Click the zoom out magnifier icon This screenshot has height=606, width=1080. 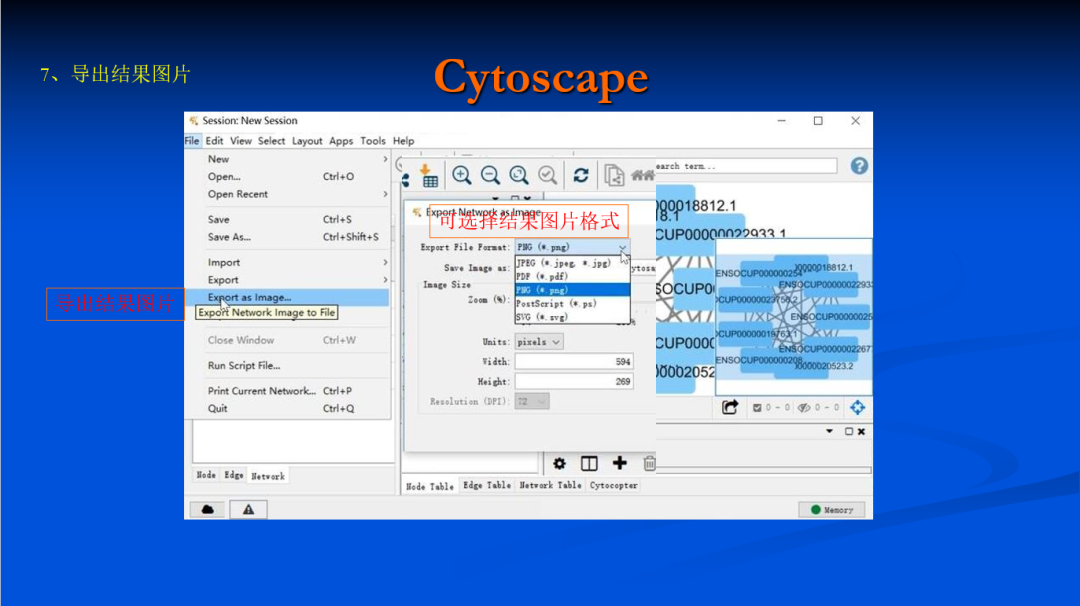[x=490, y=175]
